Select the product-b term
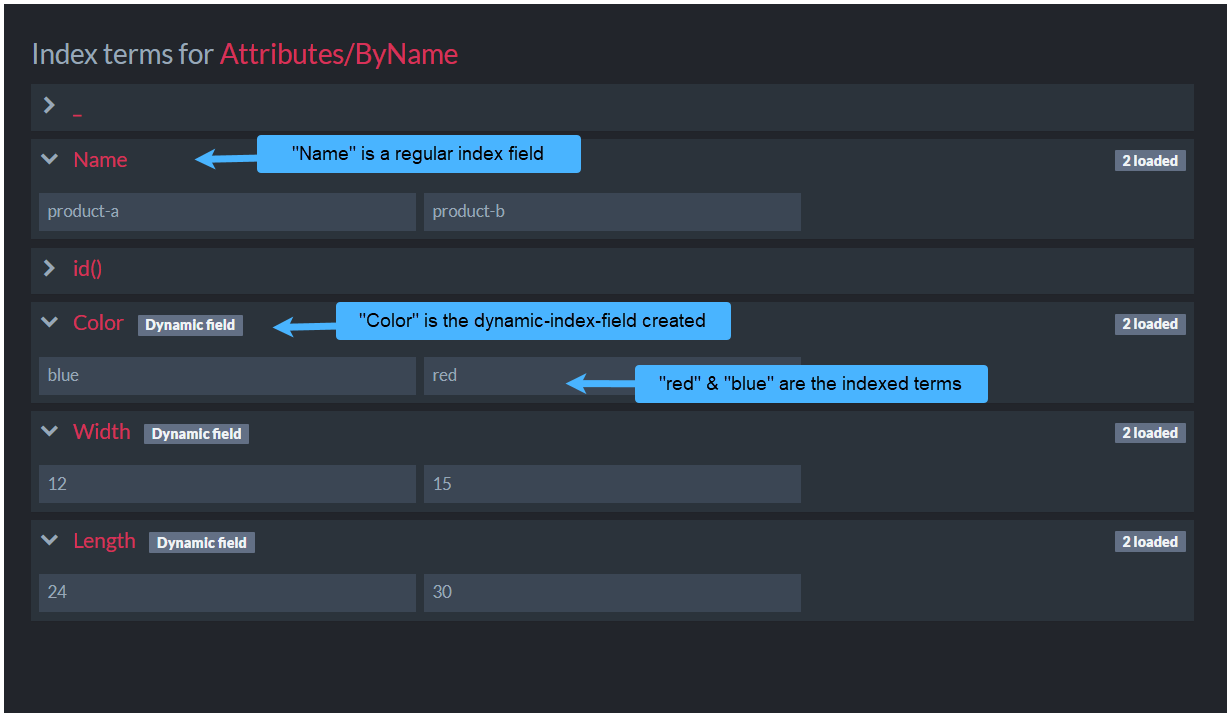Image resolution: width=1227 pixels, height=713 pixels. pos(612,212)
